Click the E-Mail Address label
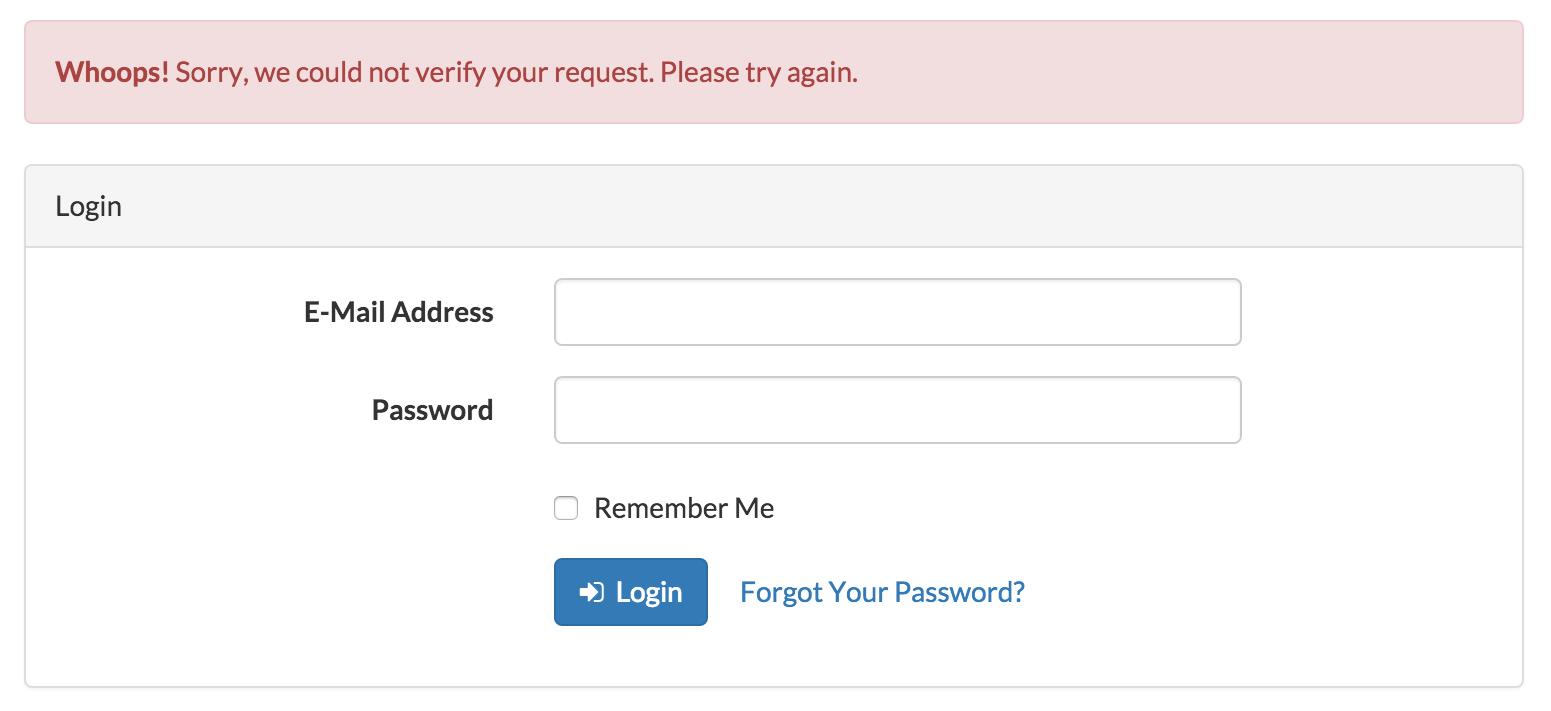1551x711 pixels. (x=399, y=312)
